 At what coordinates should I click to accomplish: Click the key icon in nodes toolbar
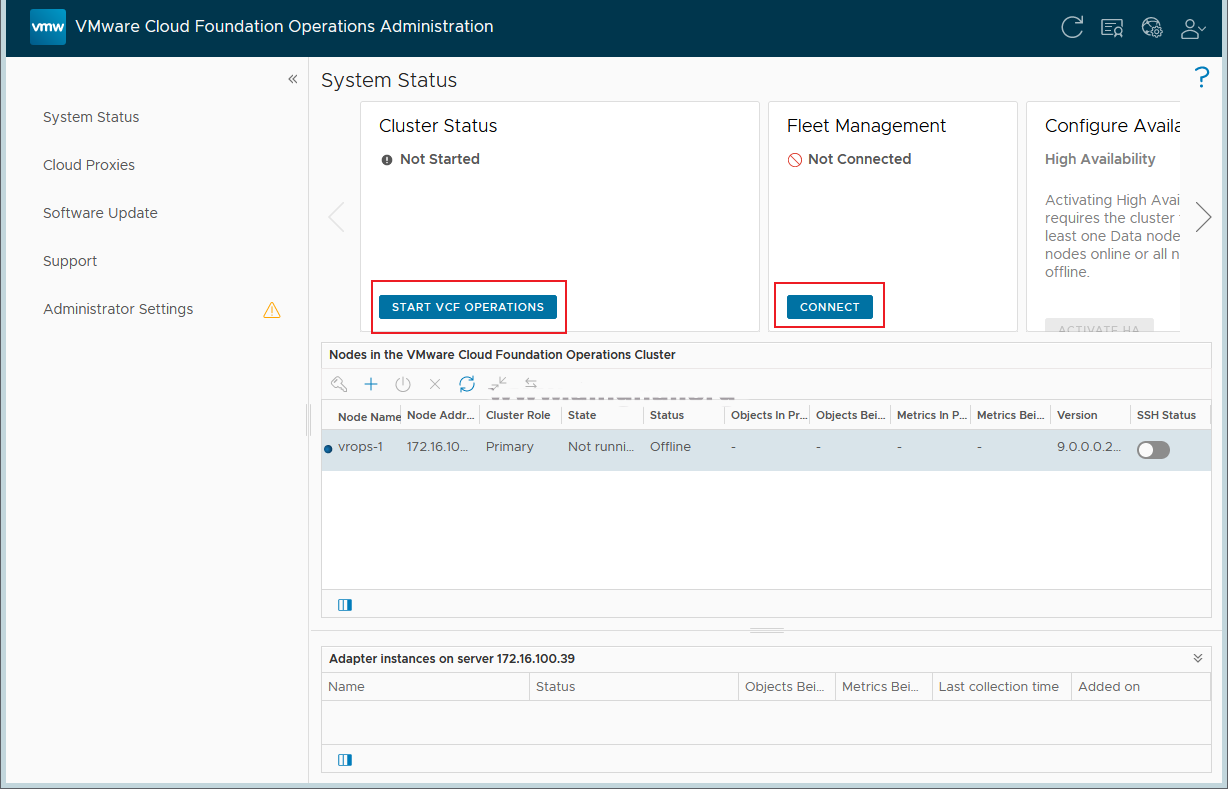[339, 384]
